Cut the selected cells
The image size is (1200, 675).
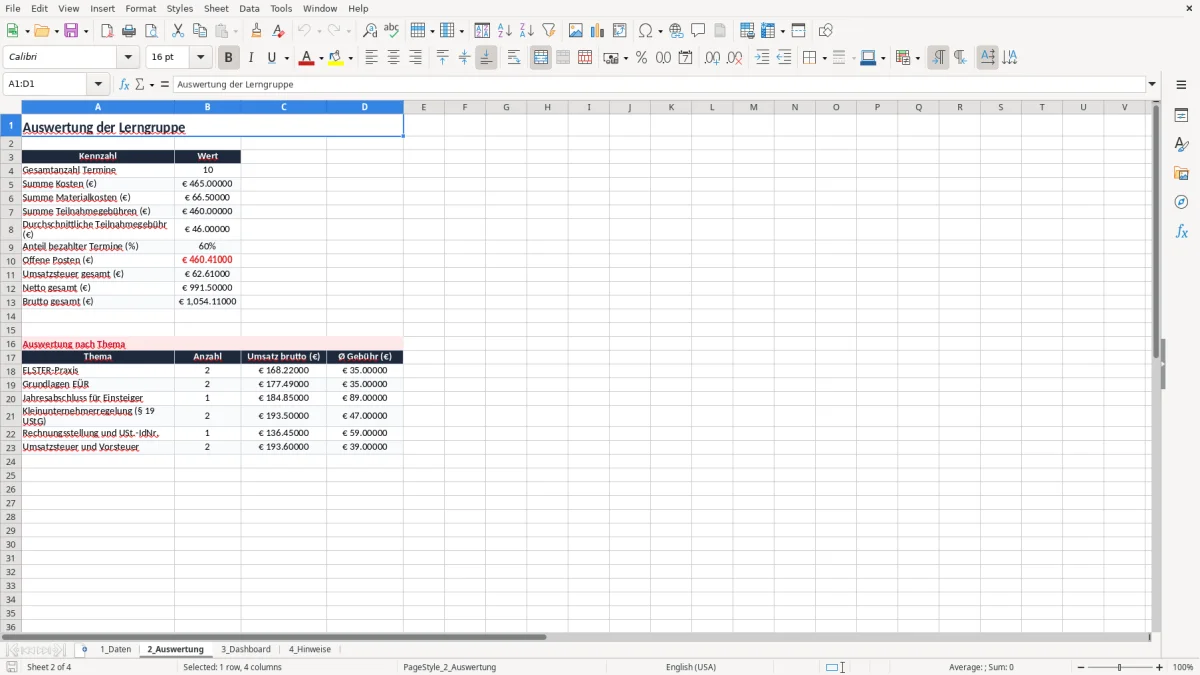pyautogui.click(x=178, y=31)
